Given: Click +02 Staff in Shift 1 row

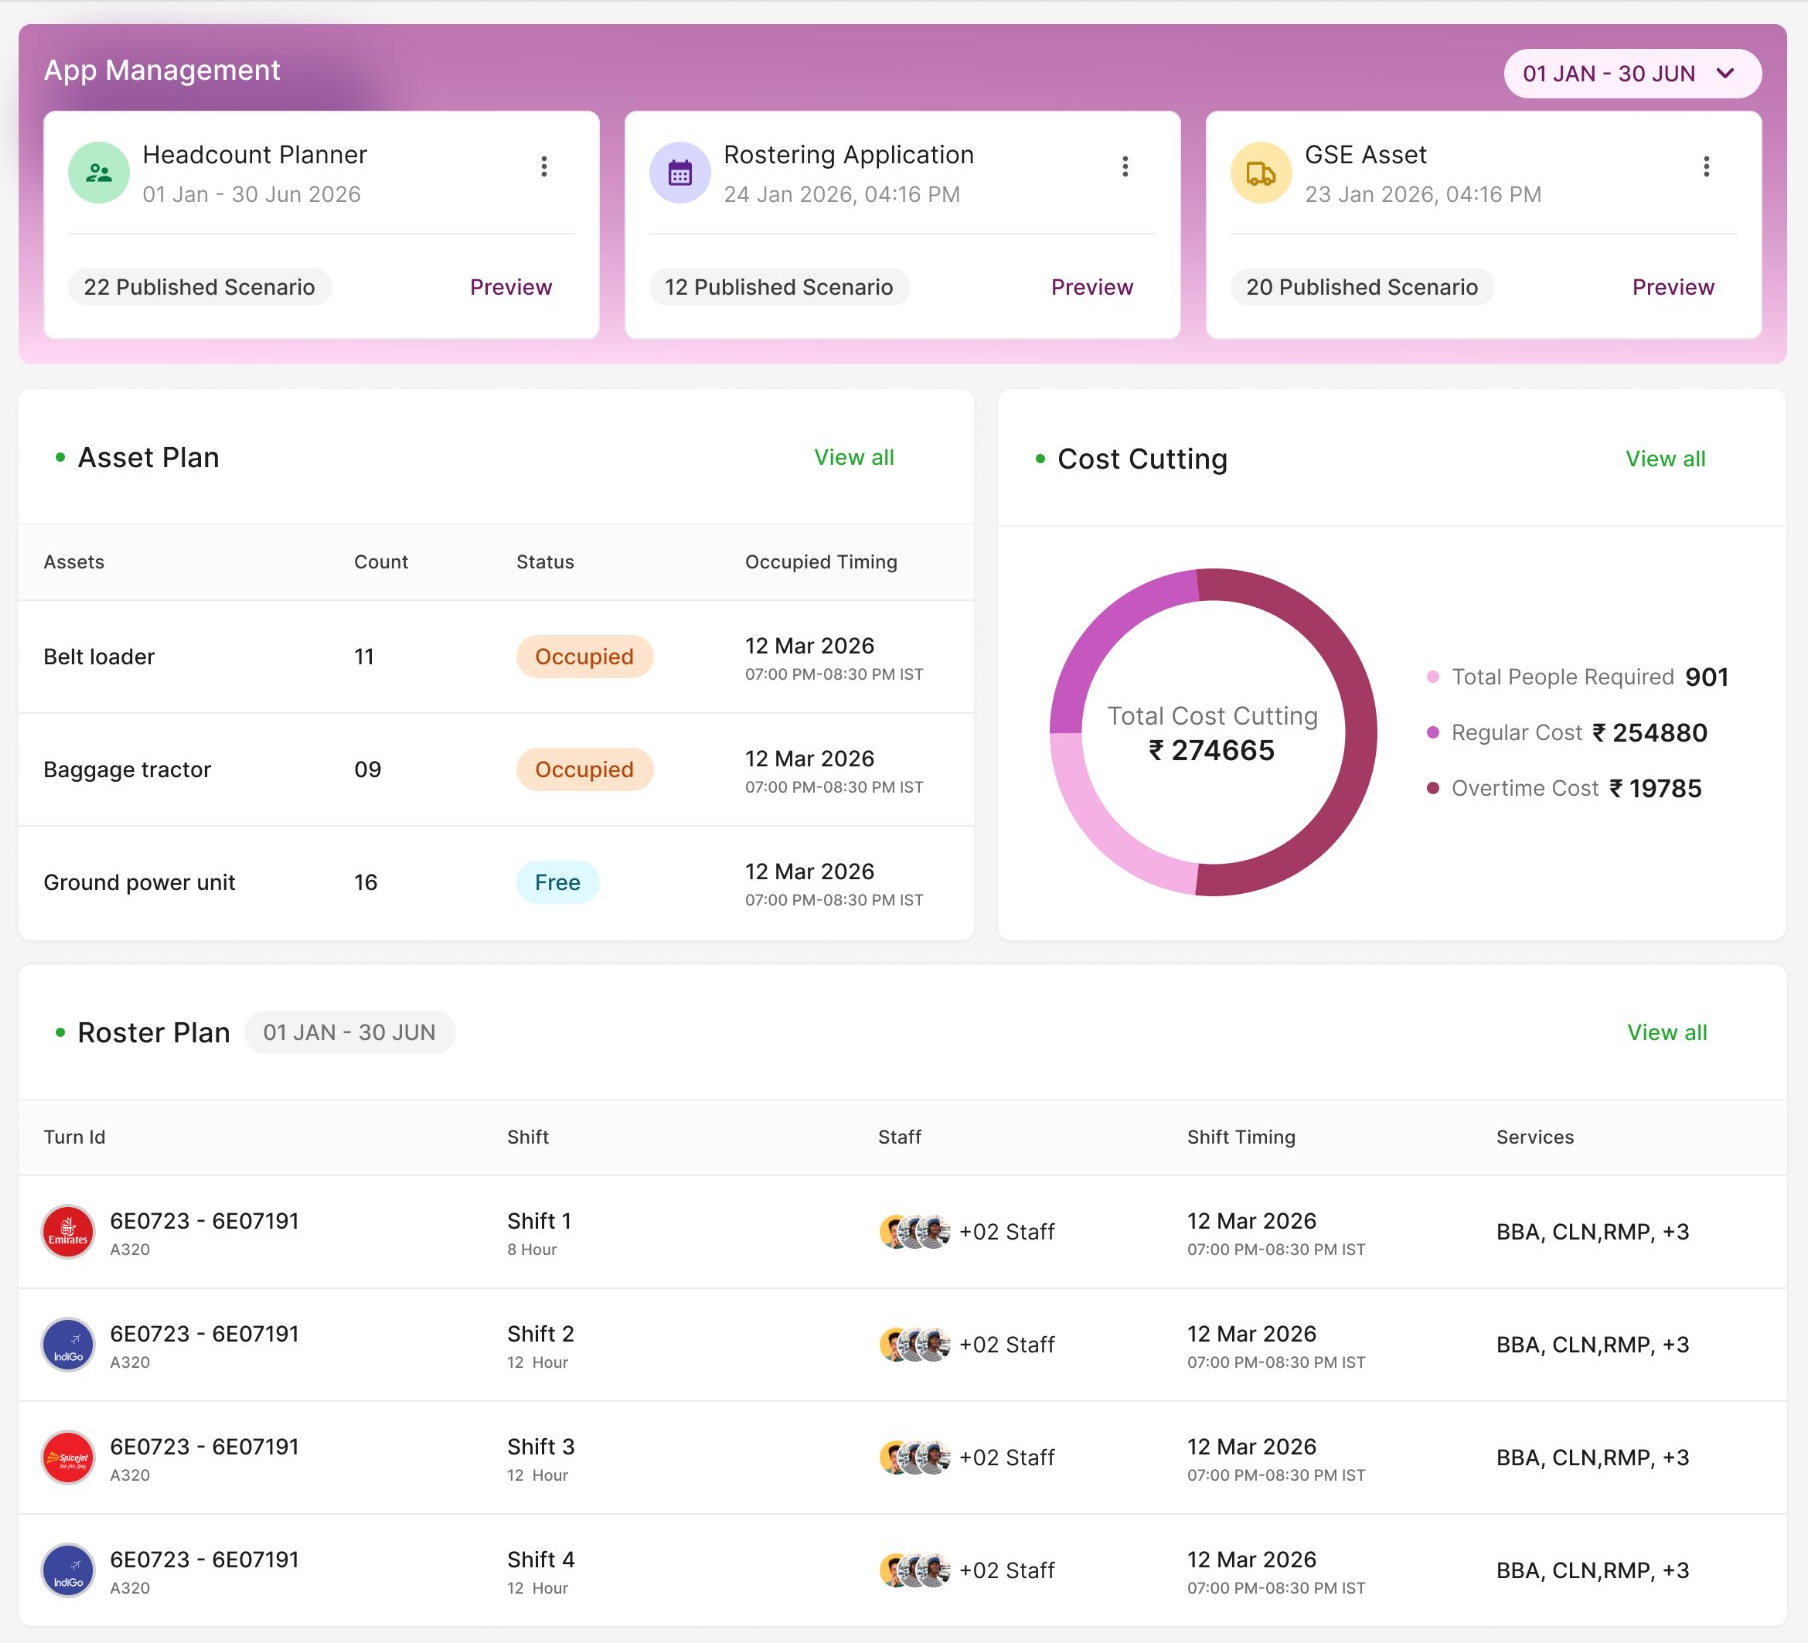Looking at the screenshot, I should [x=1007, y=1232].
